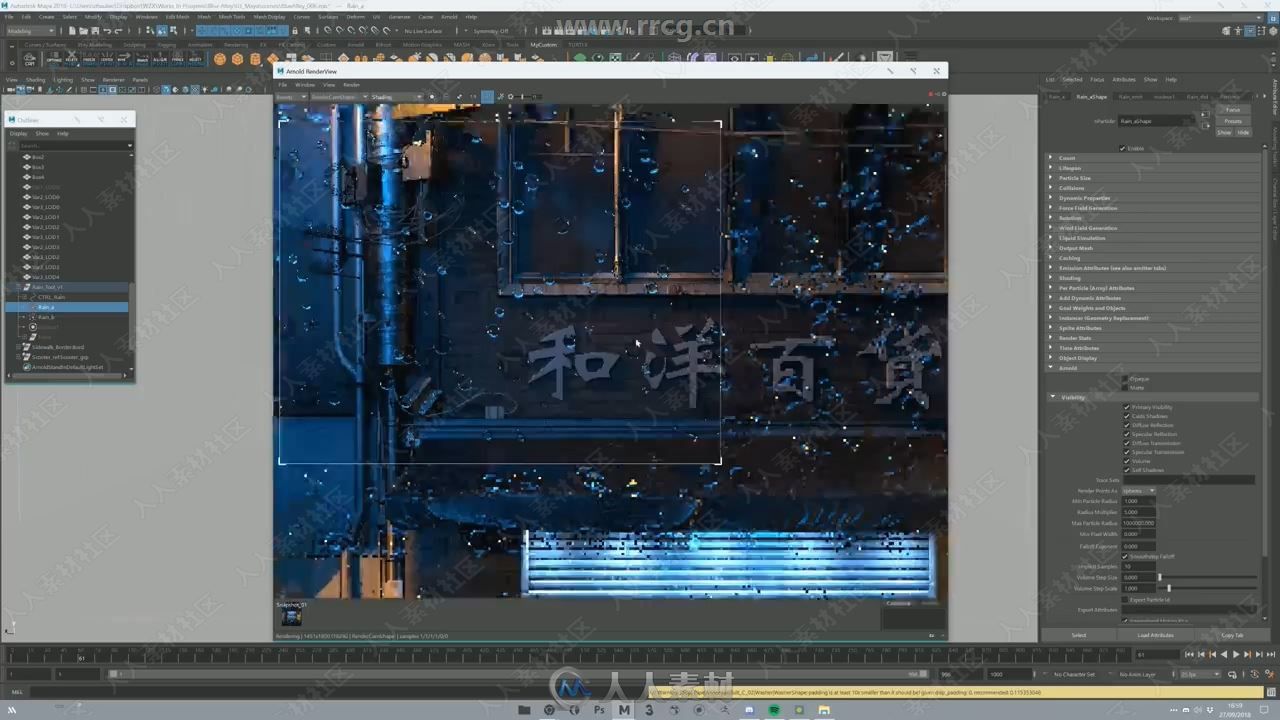This screenshot has width=1280, height=720.
Task: Go to the end of the playback range
Action: 1270,654
